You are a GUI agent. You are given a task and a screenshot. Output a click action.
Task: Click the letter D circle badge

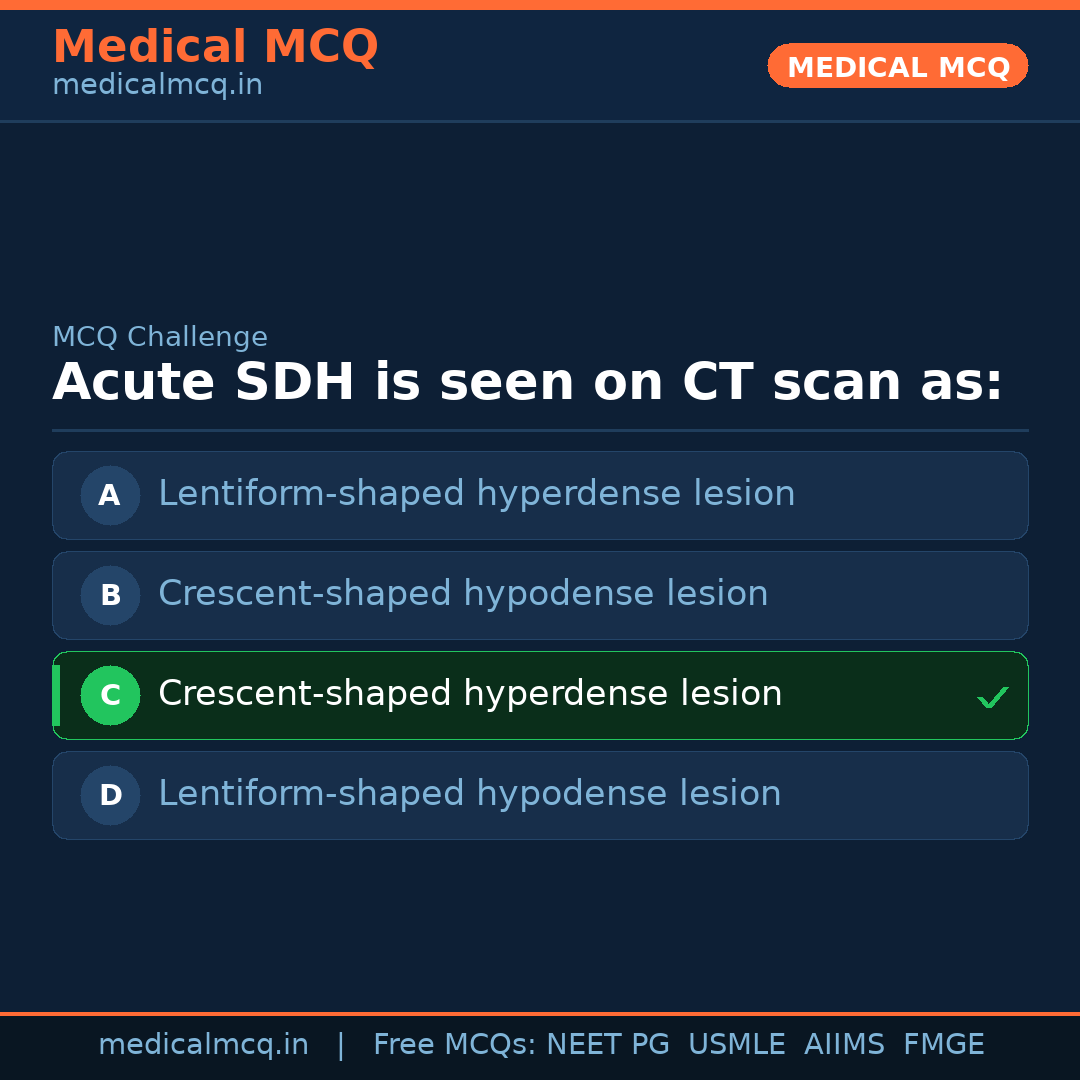coord(110,795)
